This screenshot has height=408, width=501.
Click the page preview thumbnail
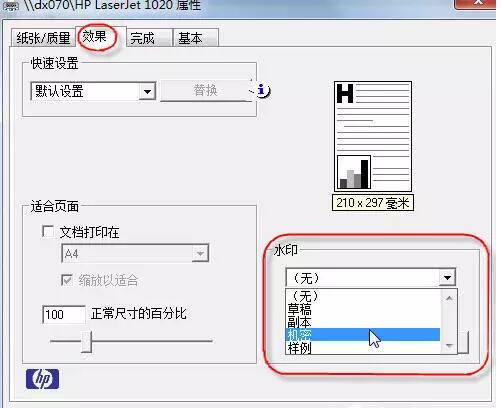373,136
